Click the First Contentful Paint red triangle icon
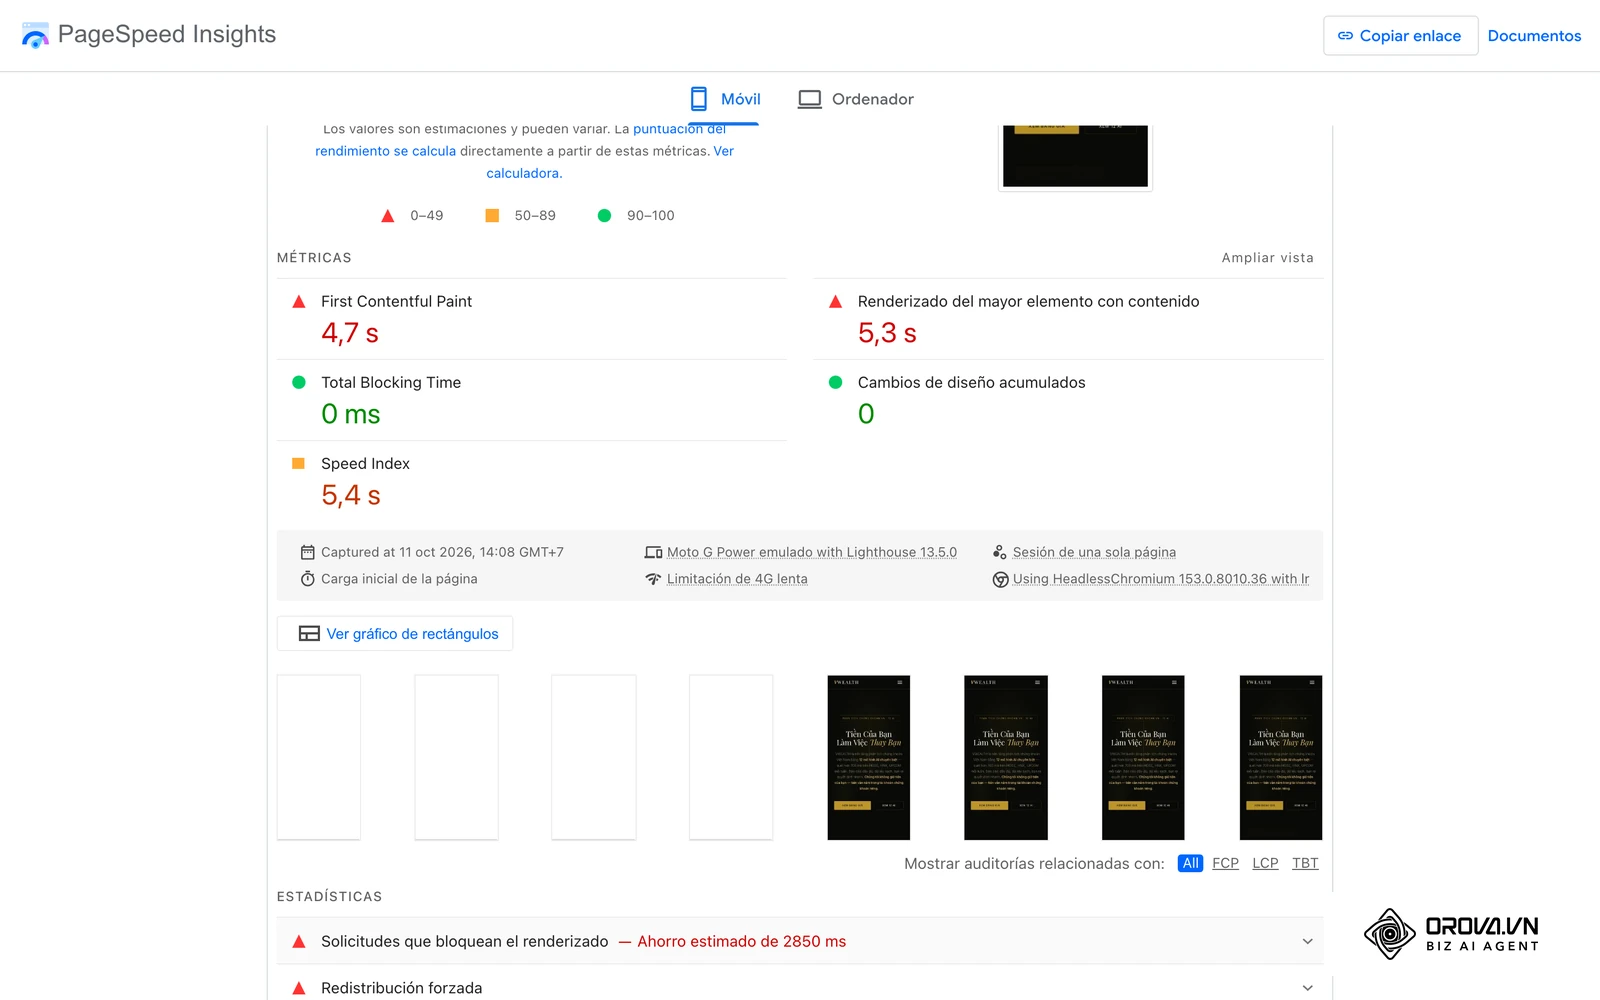Image resolution: width=1600 pixels, height=1000 pixels. [x=298, y=301]
